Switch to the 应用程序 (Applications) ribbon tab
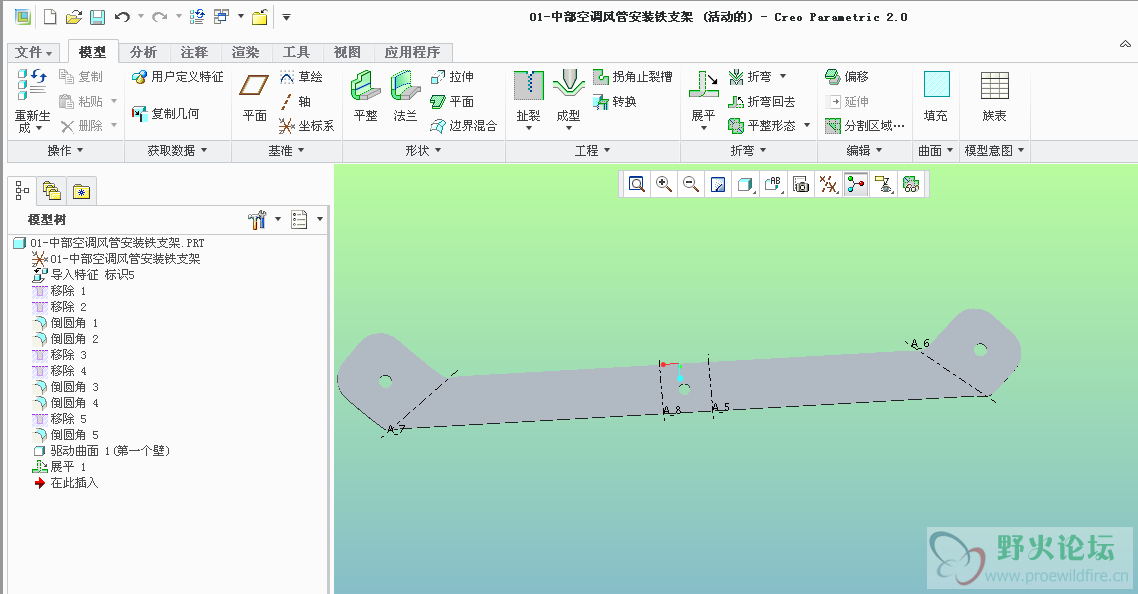The width and height of the screenshot is (1138, 594). point(412,52)
